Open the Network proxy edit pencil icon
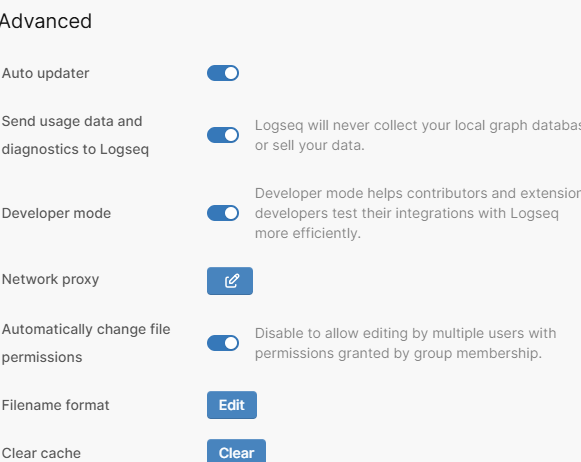The width and height of the screenshot is (581, 462). pyautogui.click(x=230, y=281)
